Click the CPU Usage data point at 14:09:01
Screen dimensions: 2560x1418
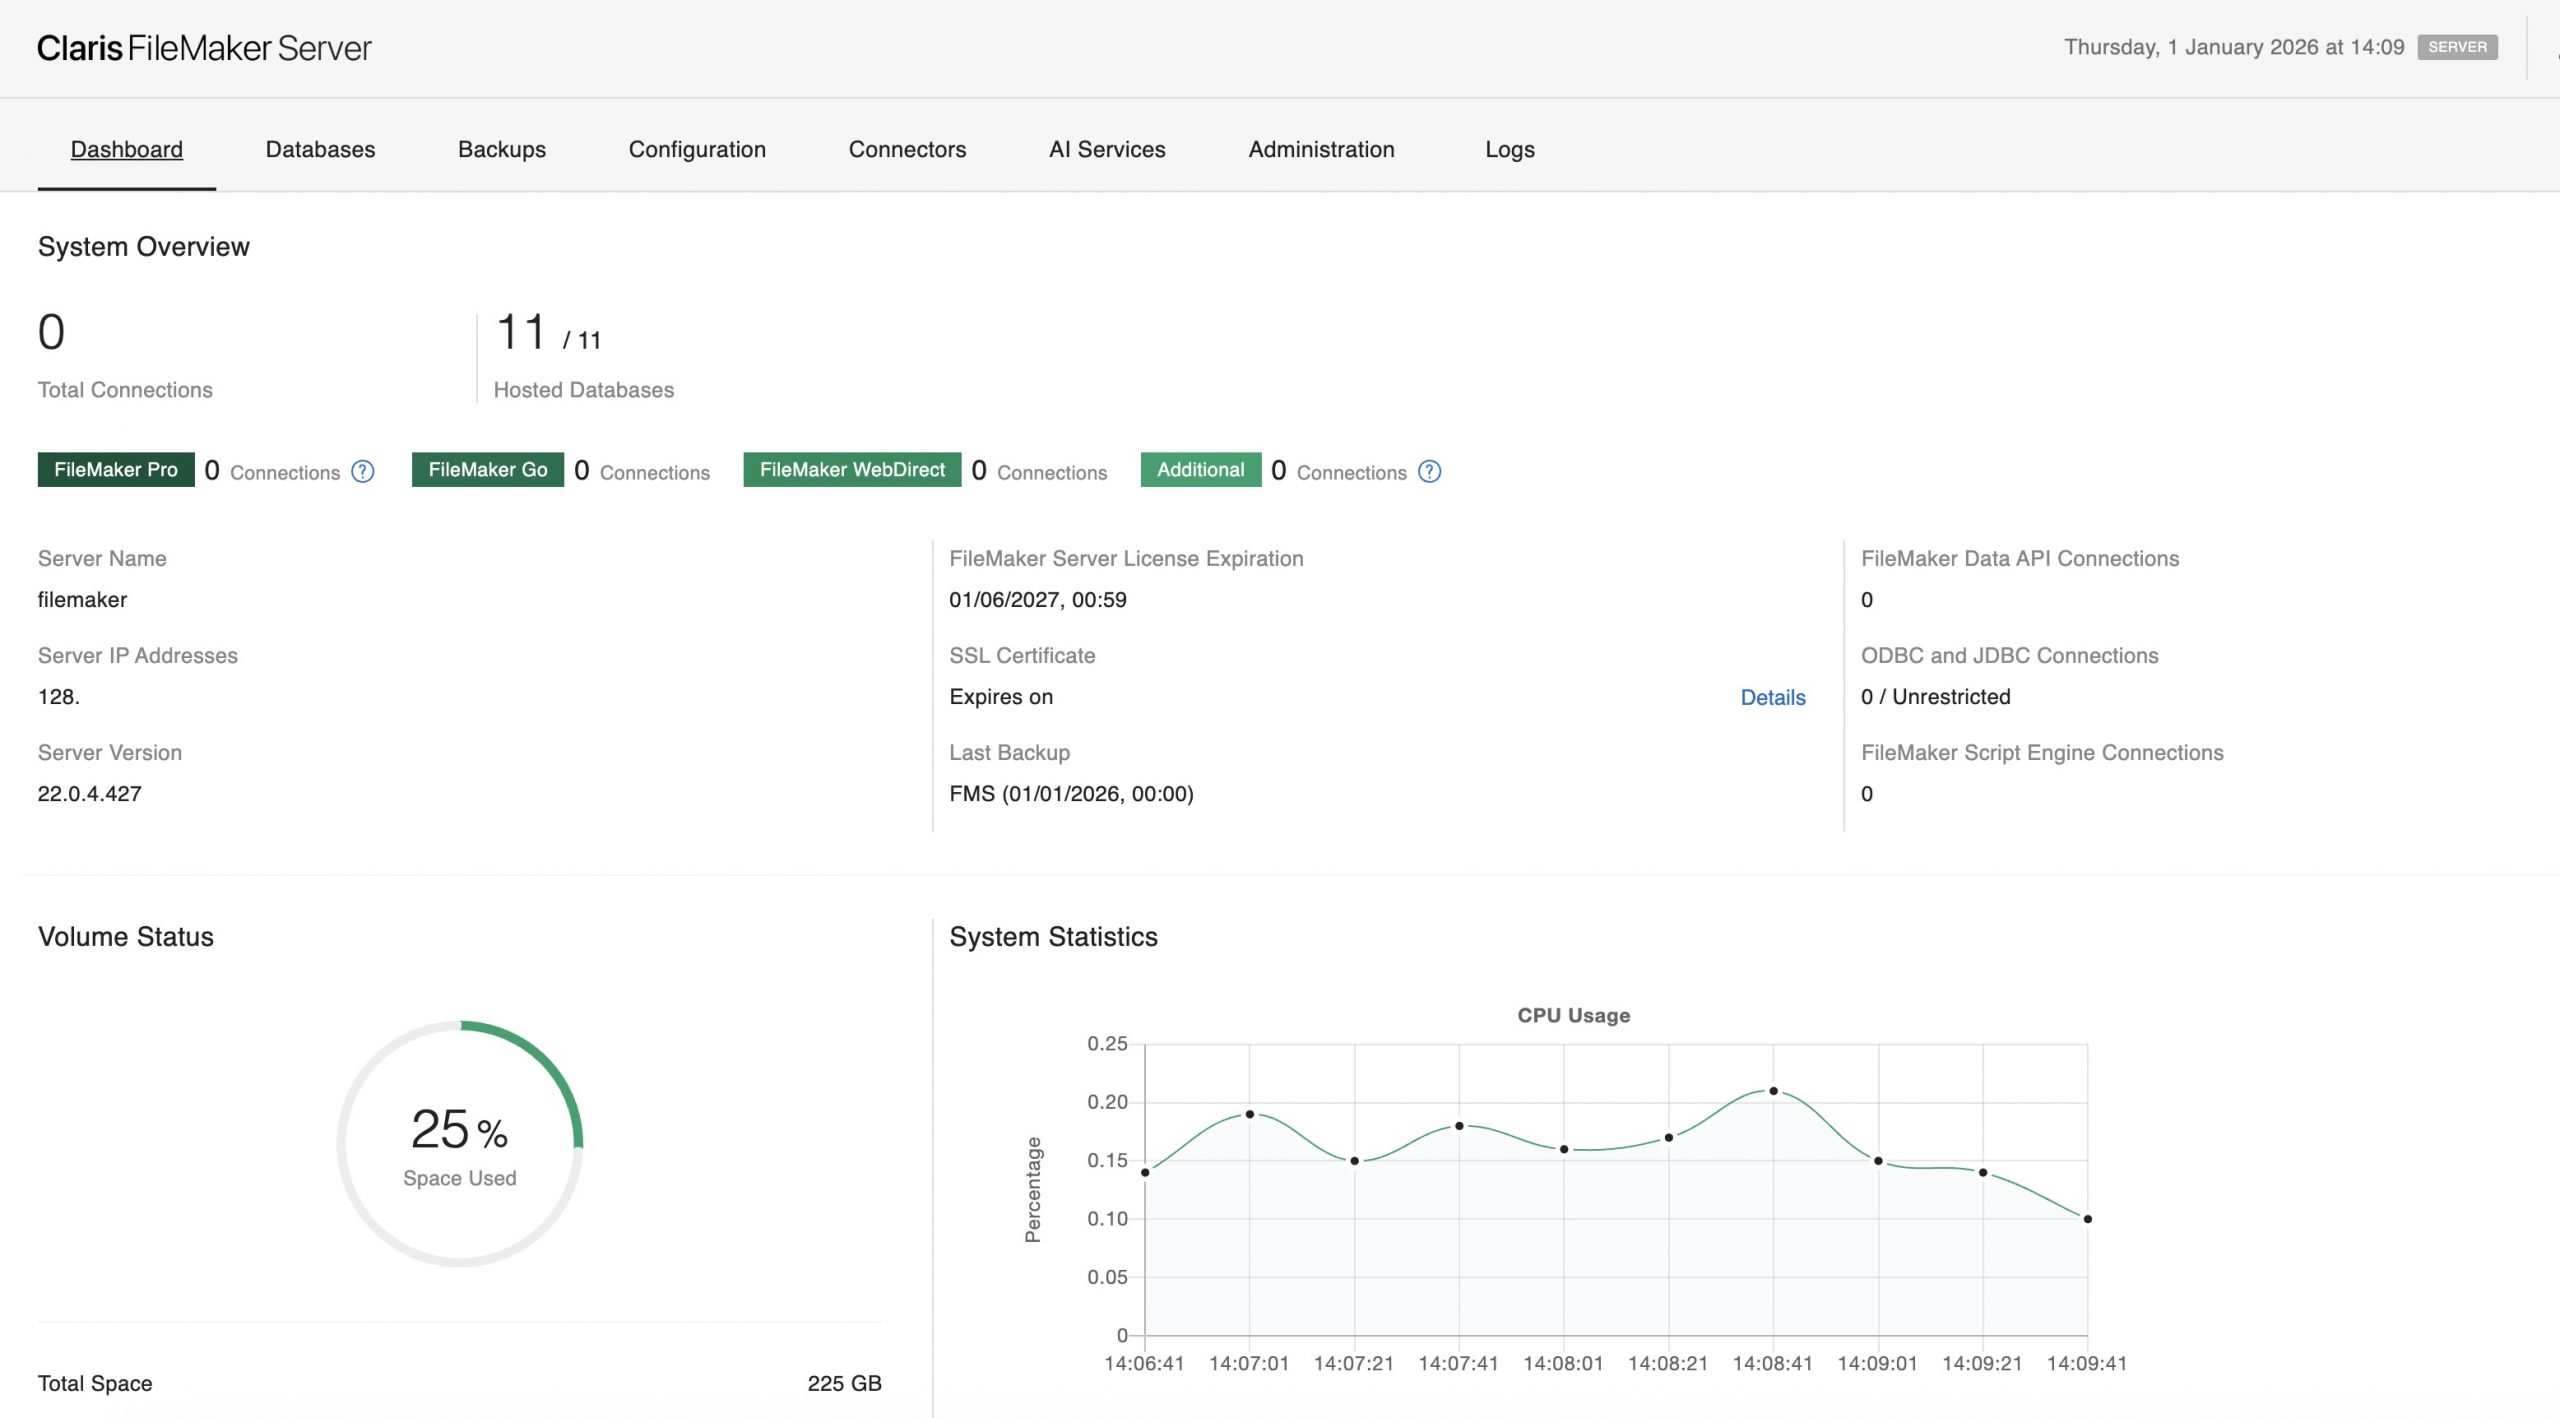pos(1878,1161)
